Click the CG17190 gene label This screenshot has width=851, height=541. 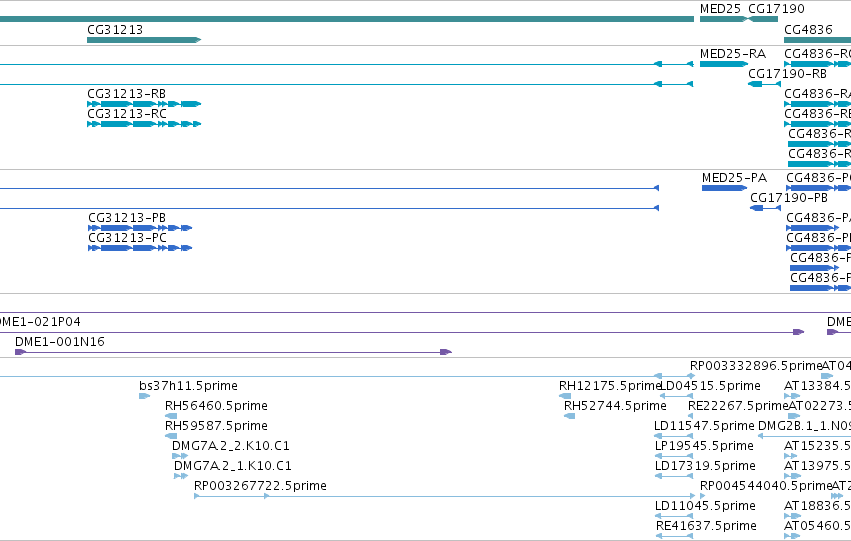776,9
